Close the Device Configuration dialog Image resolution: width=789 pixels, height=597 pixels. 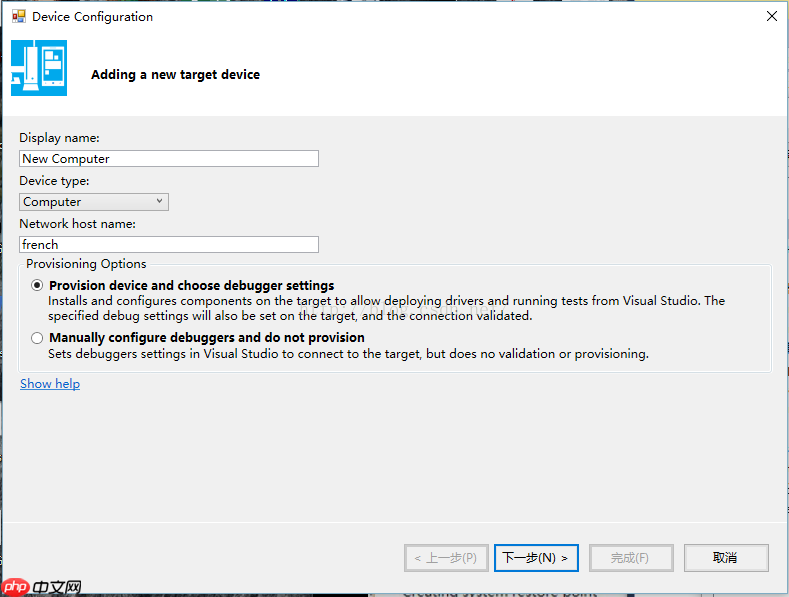pyautogui.click(x=771, y=17)
